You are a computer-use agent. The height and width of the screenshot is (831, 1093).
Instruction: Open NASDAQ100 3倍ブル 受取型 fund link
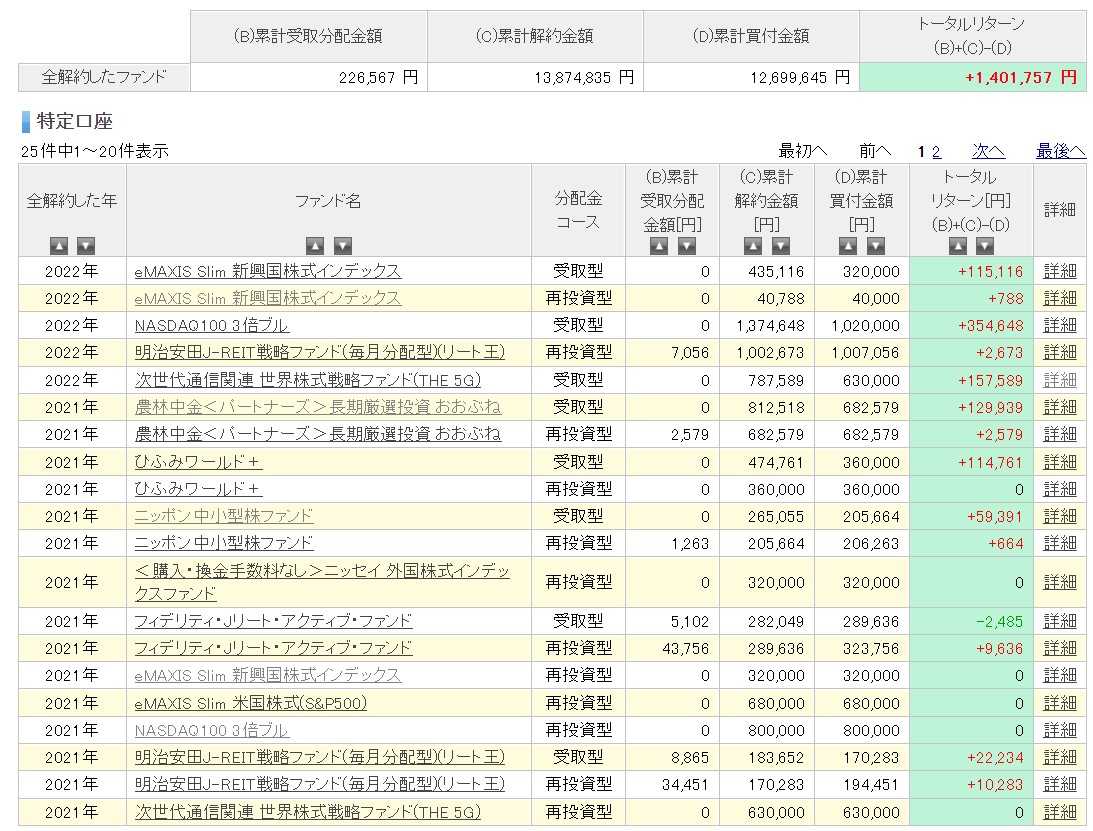(211, 326)
